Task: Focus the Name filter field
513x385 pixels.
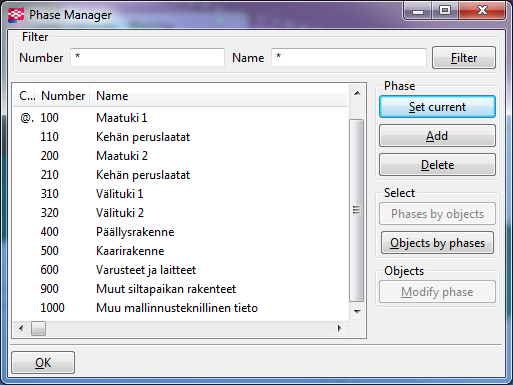Action: point(349,57)
